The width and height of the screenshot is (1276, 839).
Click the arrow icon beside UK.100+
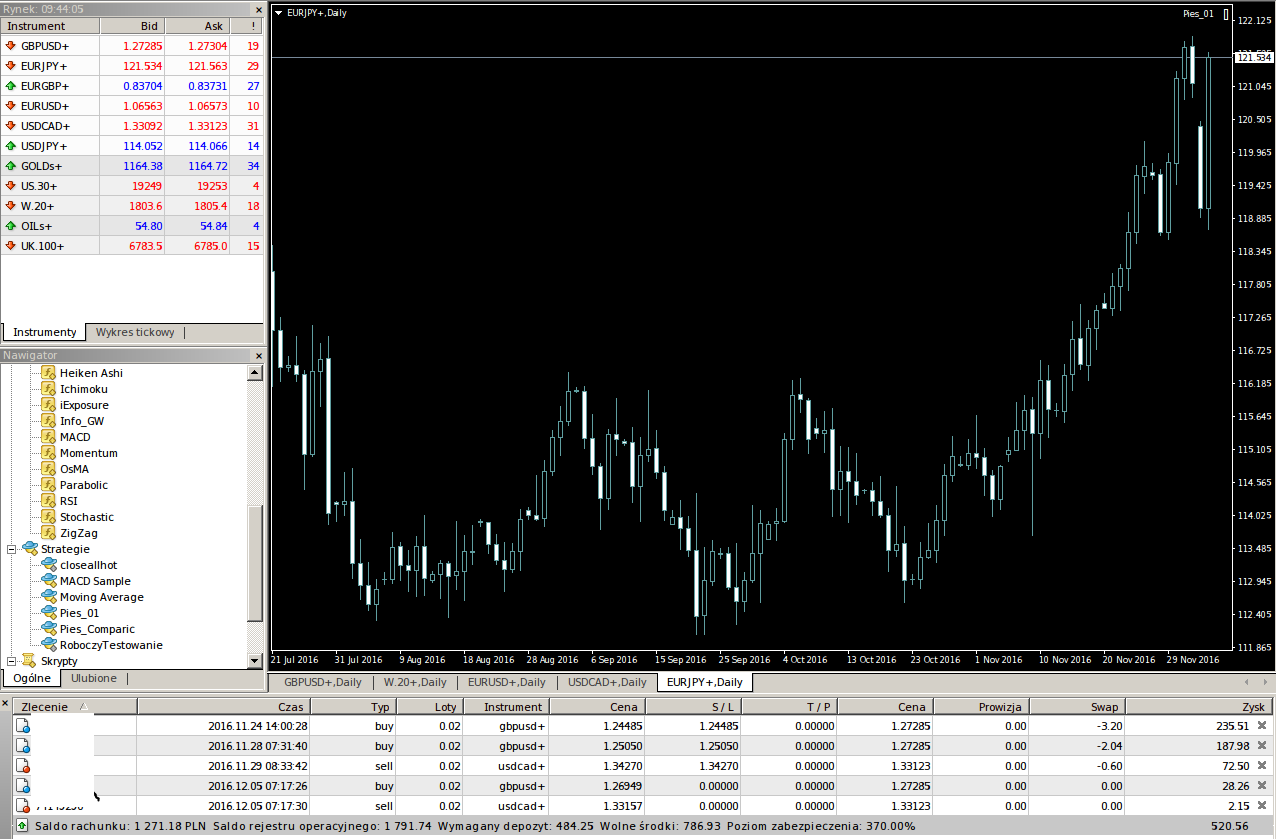(11, 246)
